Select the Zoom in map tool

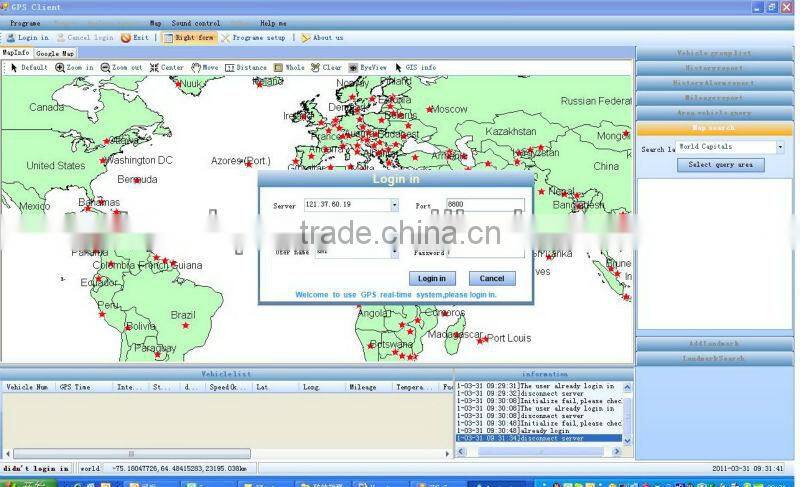point(74,67)
